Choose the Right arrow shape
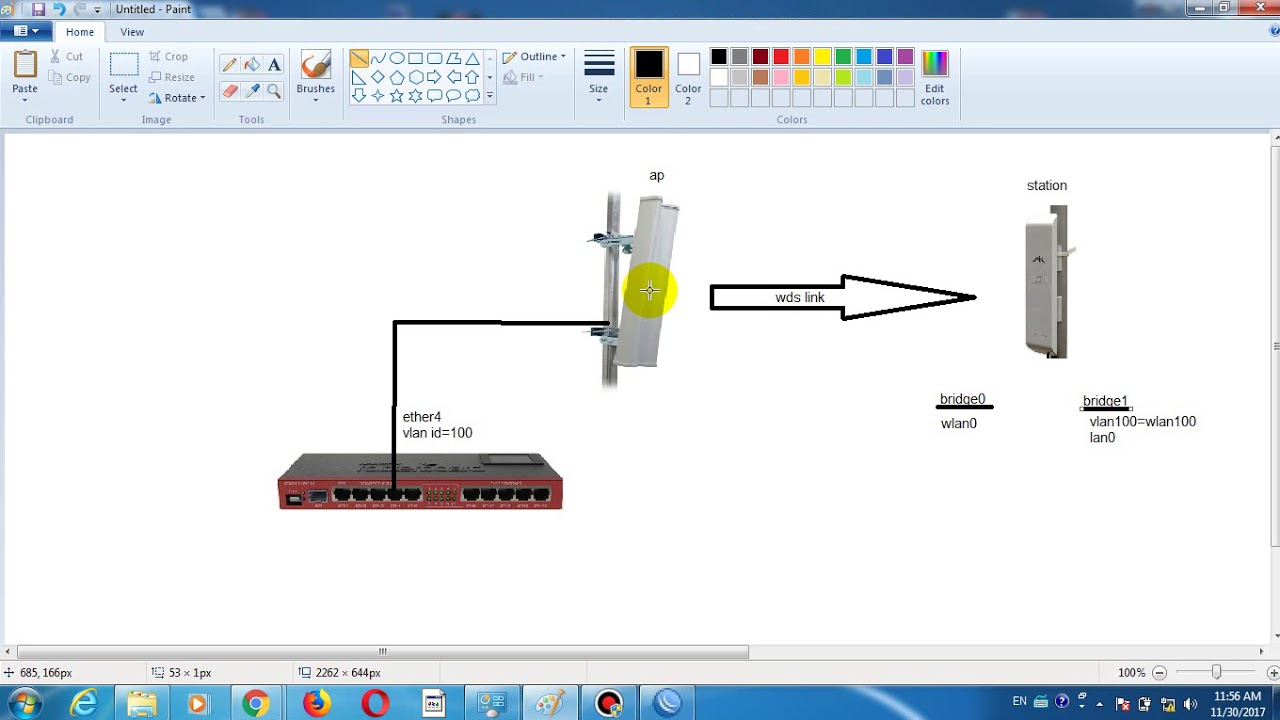 [435, 77]
